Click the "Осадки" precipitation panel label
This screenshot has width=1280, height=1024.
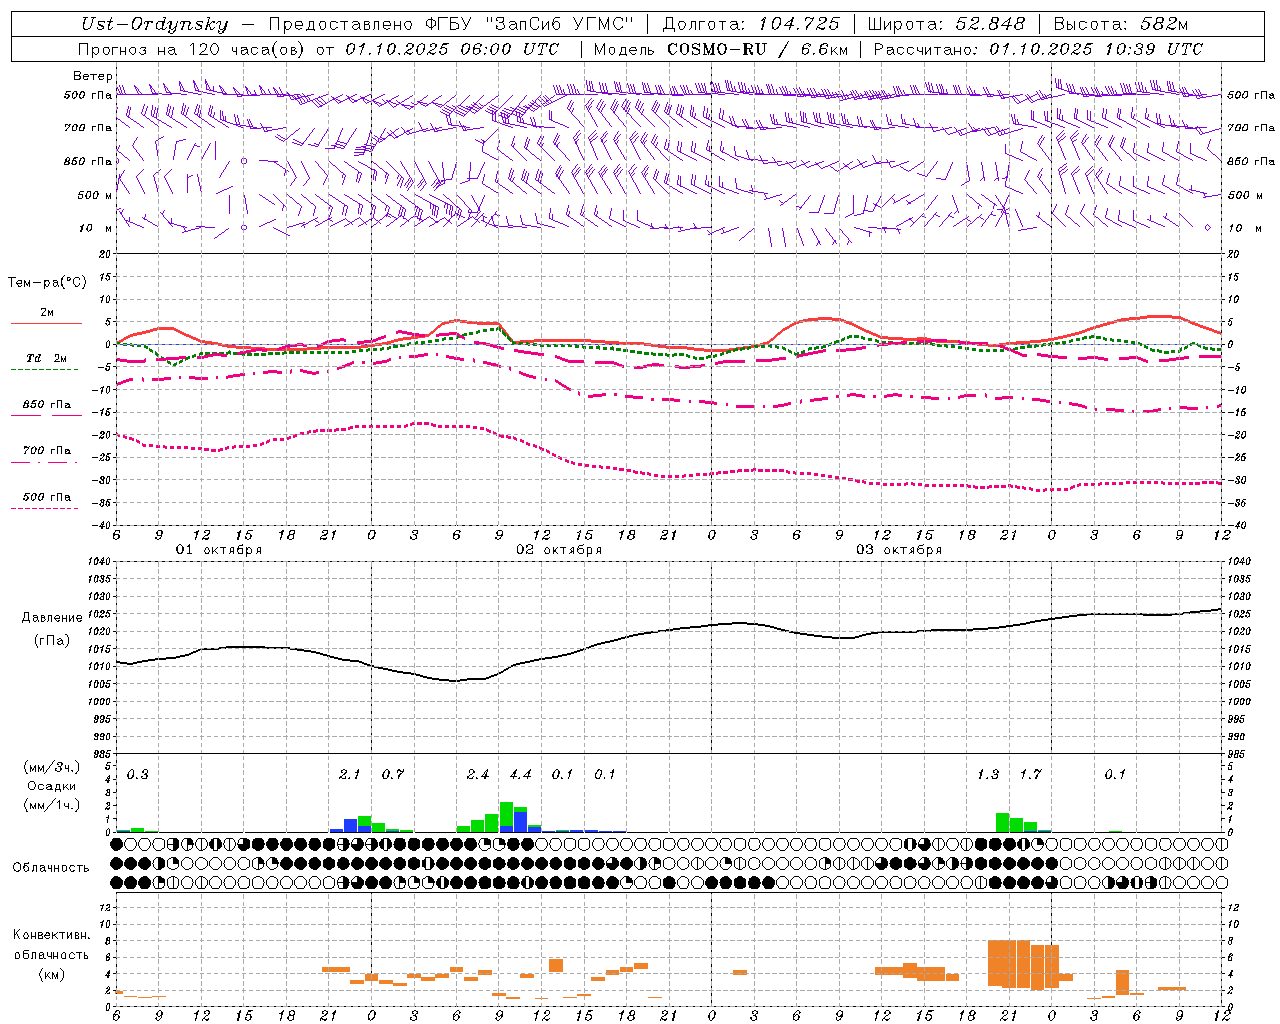point(51,786)
